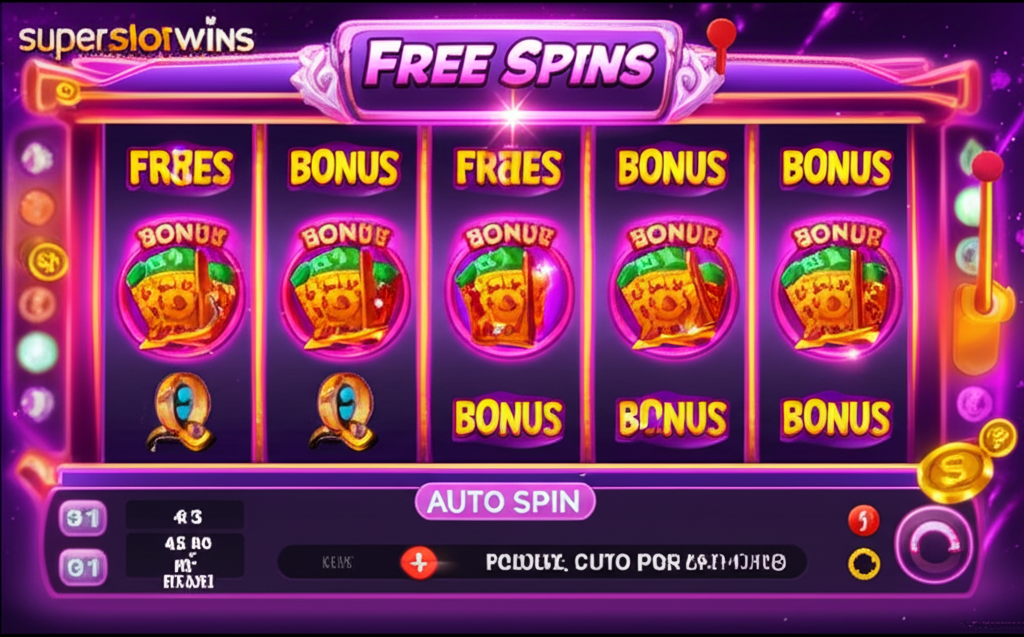Hit the round purple spin button
The height and width of the screenshot is (637, 1024).
(x=933, y=544)
